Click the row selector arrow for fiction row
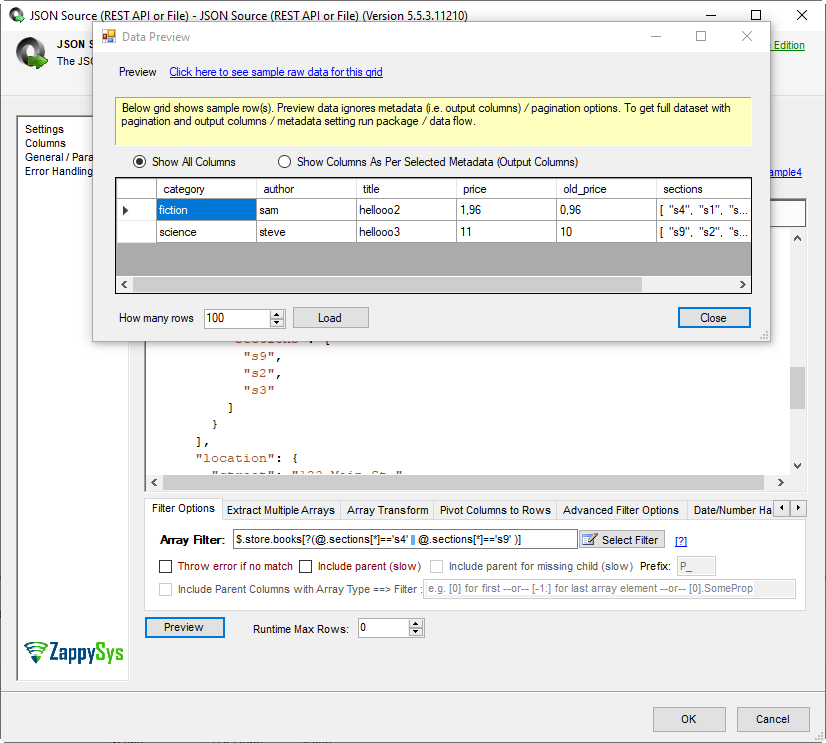Screen dimensions: 826x743 (125, 210)
